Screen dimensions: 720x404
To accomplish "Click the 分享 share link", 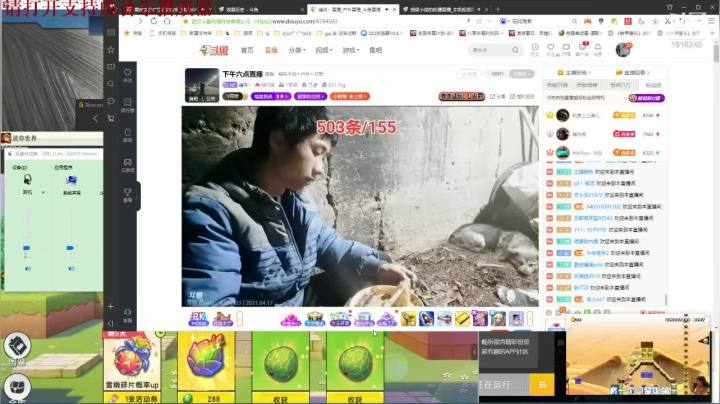I will [498, 96].
